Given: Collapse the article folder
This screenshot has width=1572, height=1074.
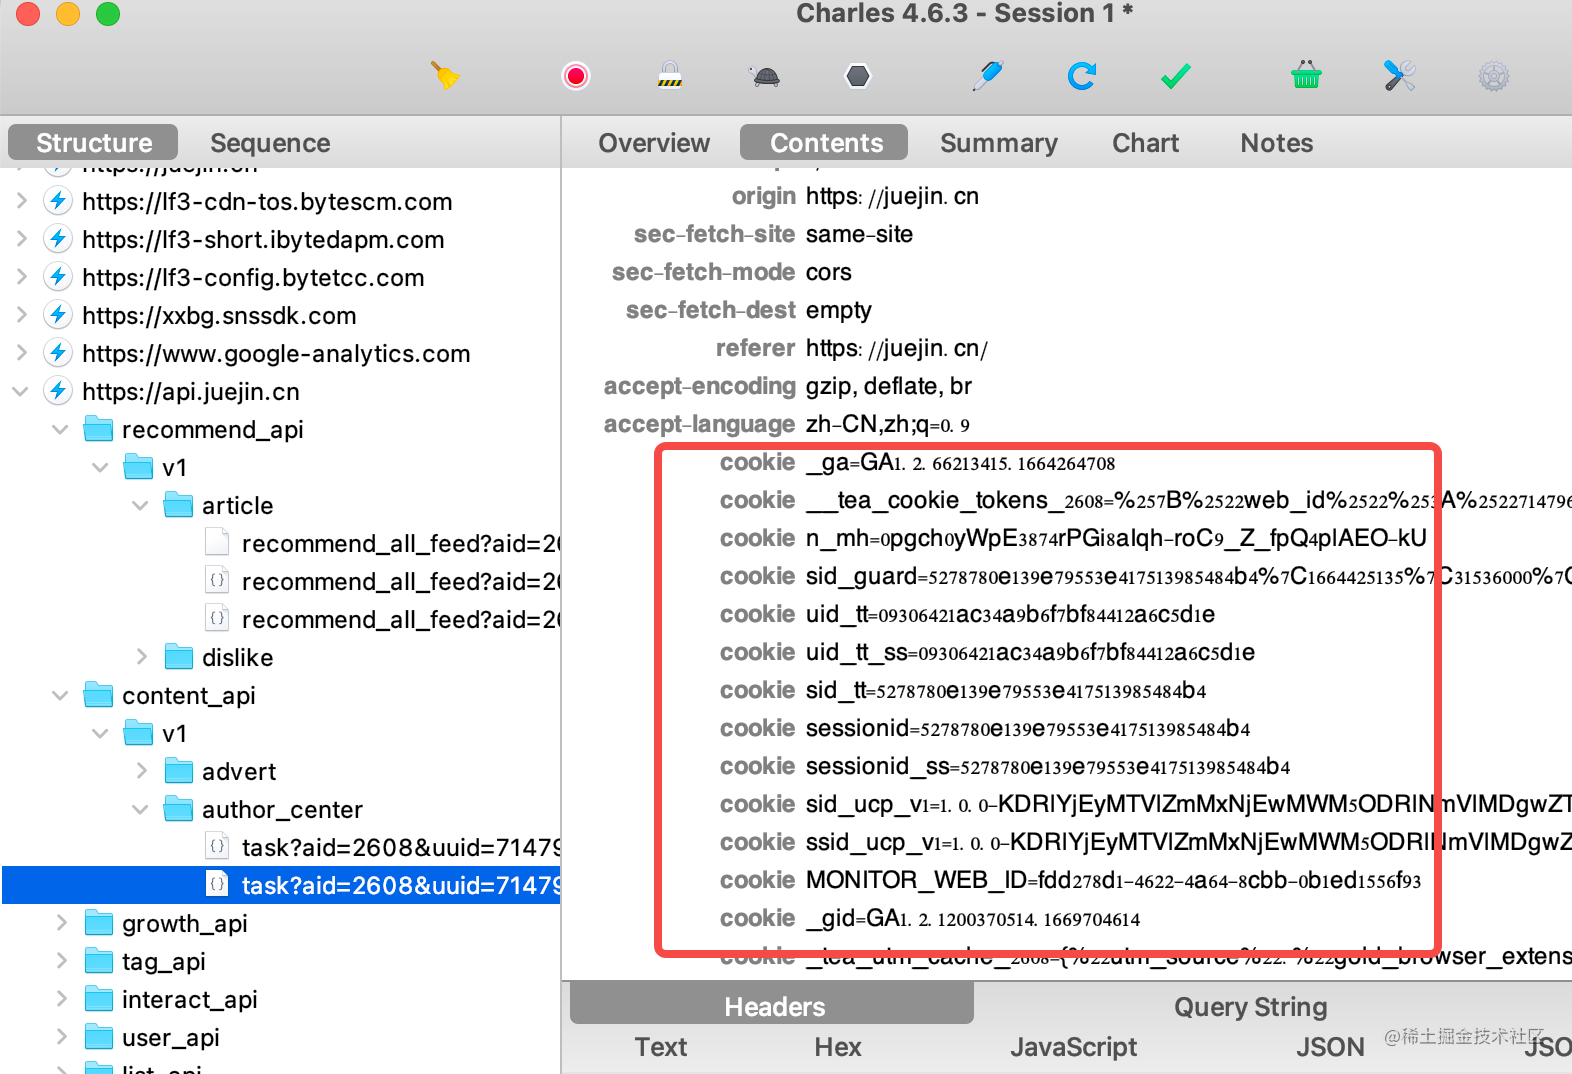Looking at the screenshot, I should [x=140, y=505].
